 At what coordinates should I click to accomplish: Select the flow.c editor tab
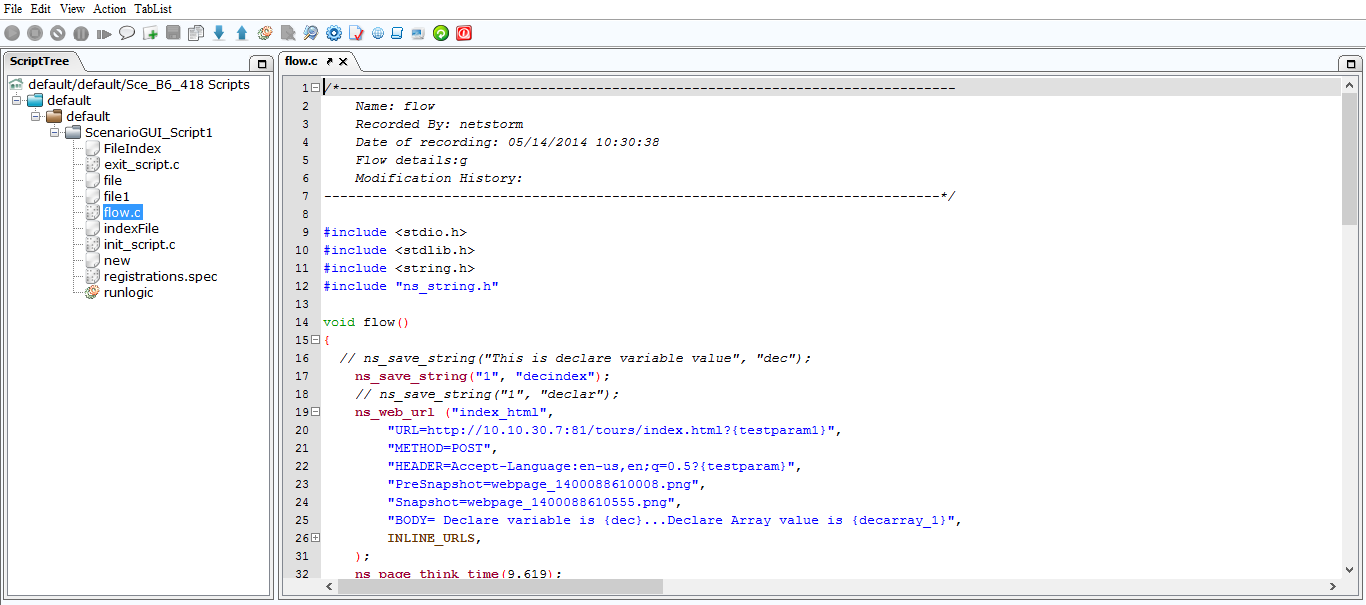(x=301, y=61)
